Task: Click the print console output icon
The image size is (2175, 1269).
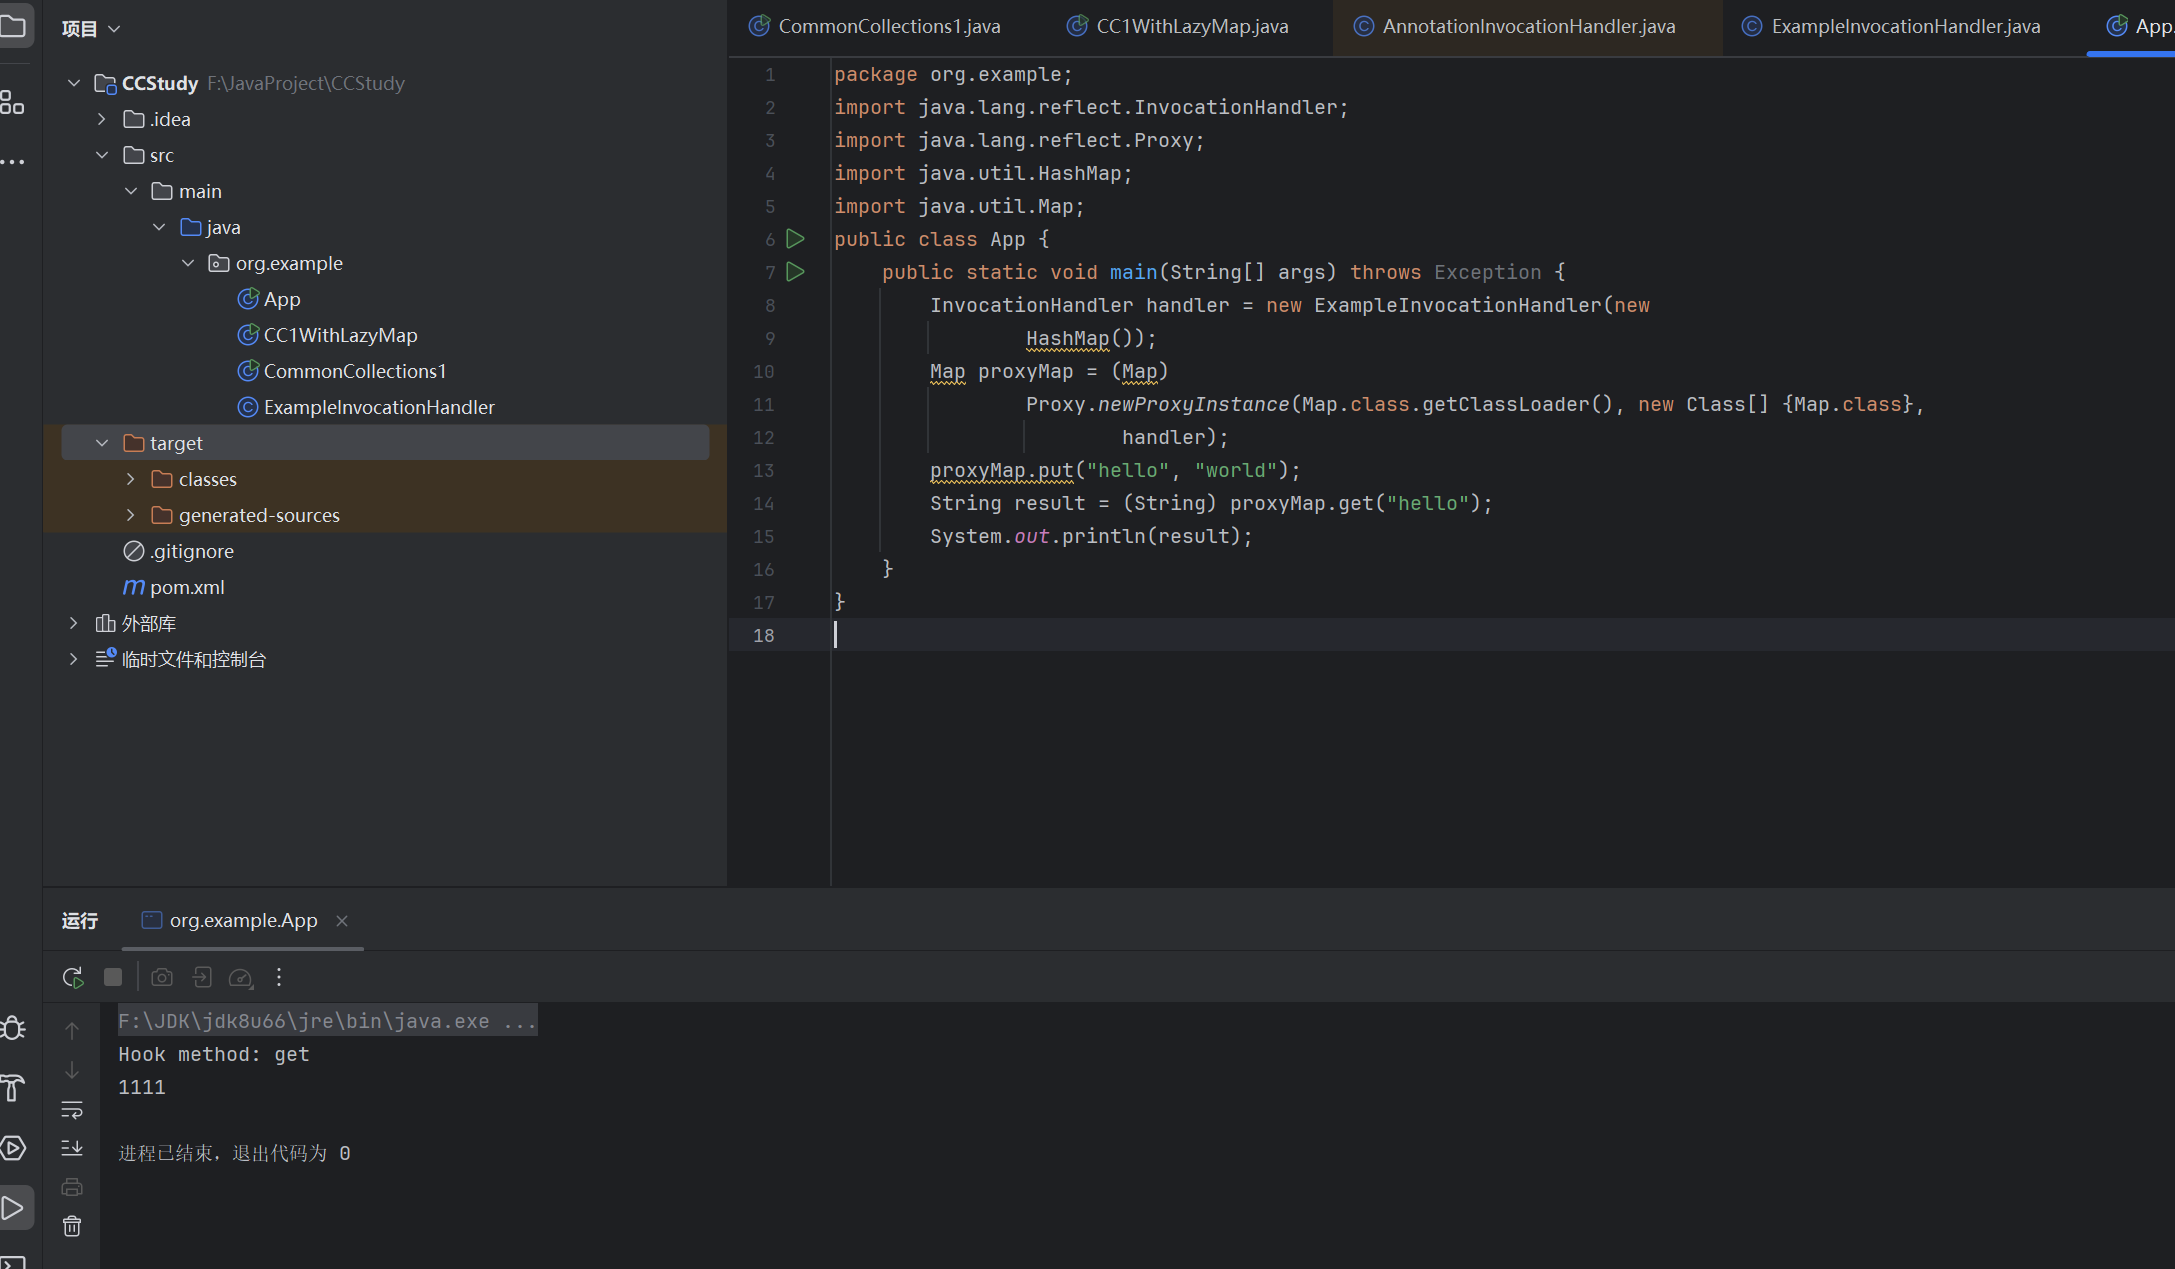Action: pos(72,1187)
